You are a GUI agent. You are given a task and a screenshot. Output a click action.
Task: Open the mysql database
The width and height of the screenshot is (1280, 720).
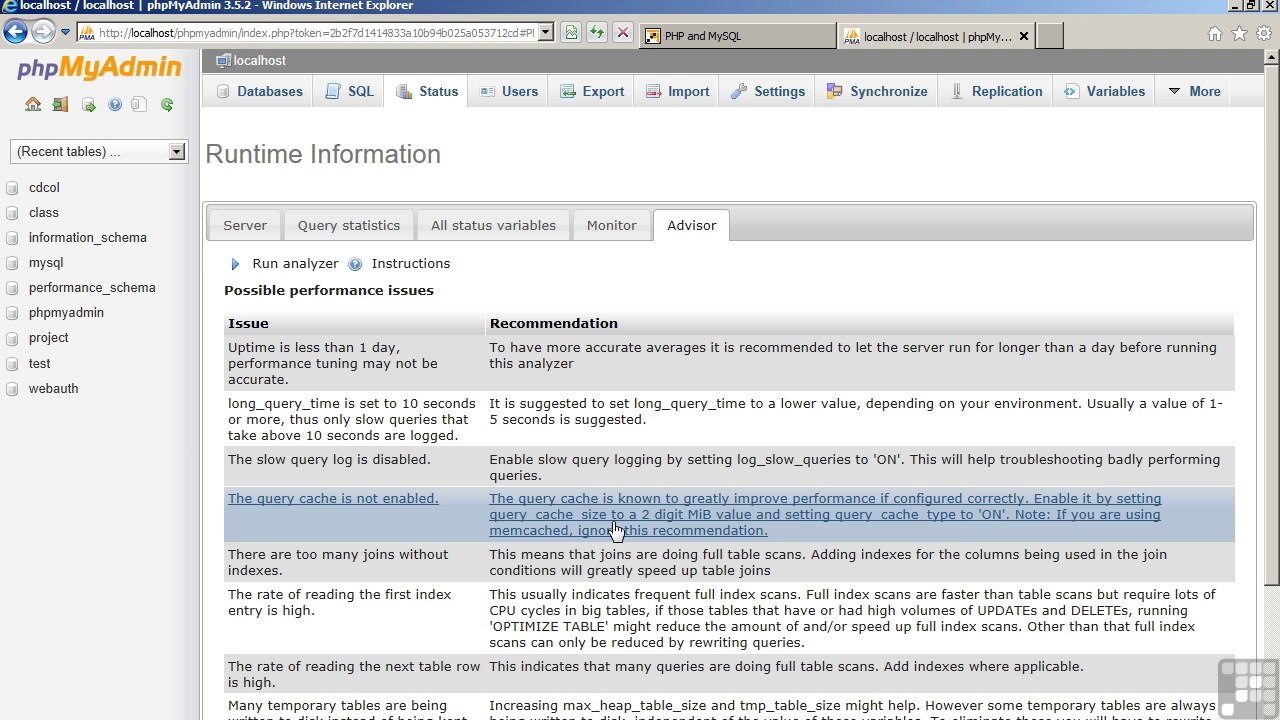pos(45,262)
